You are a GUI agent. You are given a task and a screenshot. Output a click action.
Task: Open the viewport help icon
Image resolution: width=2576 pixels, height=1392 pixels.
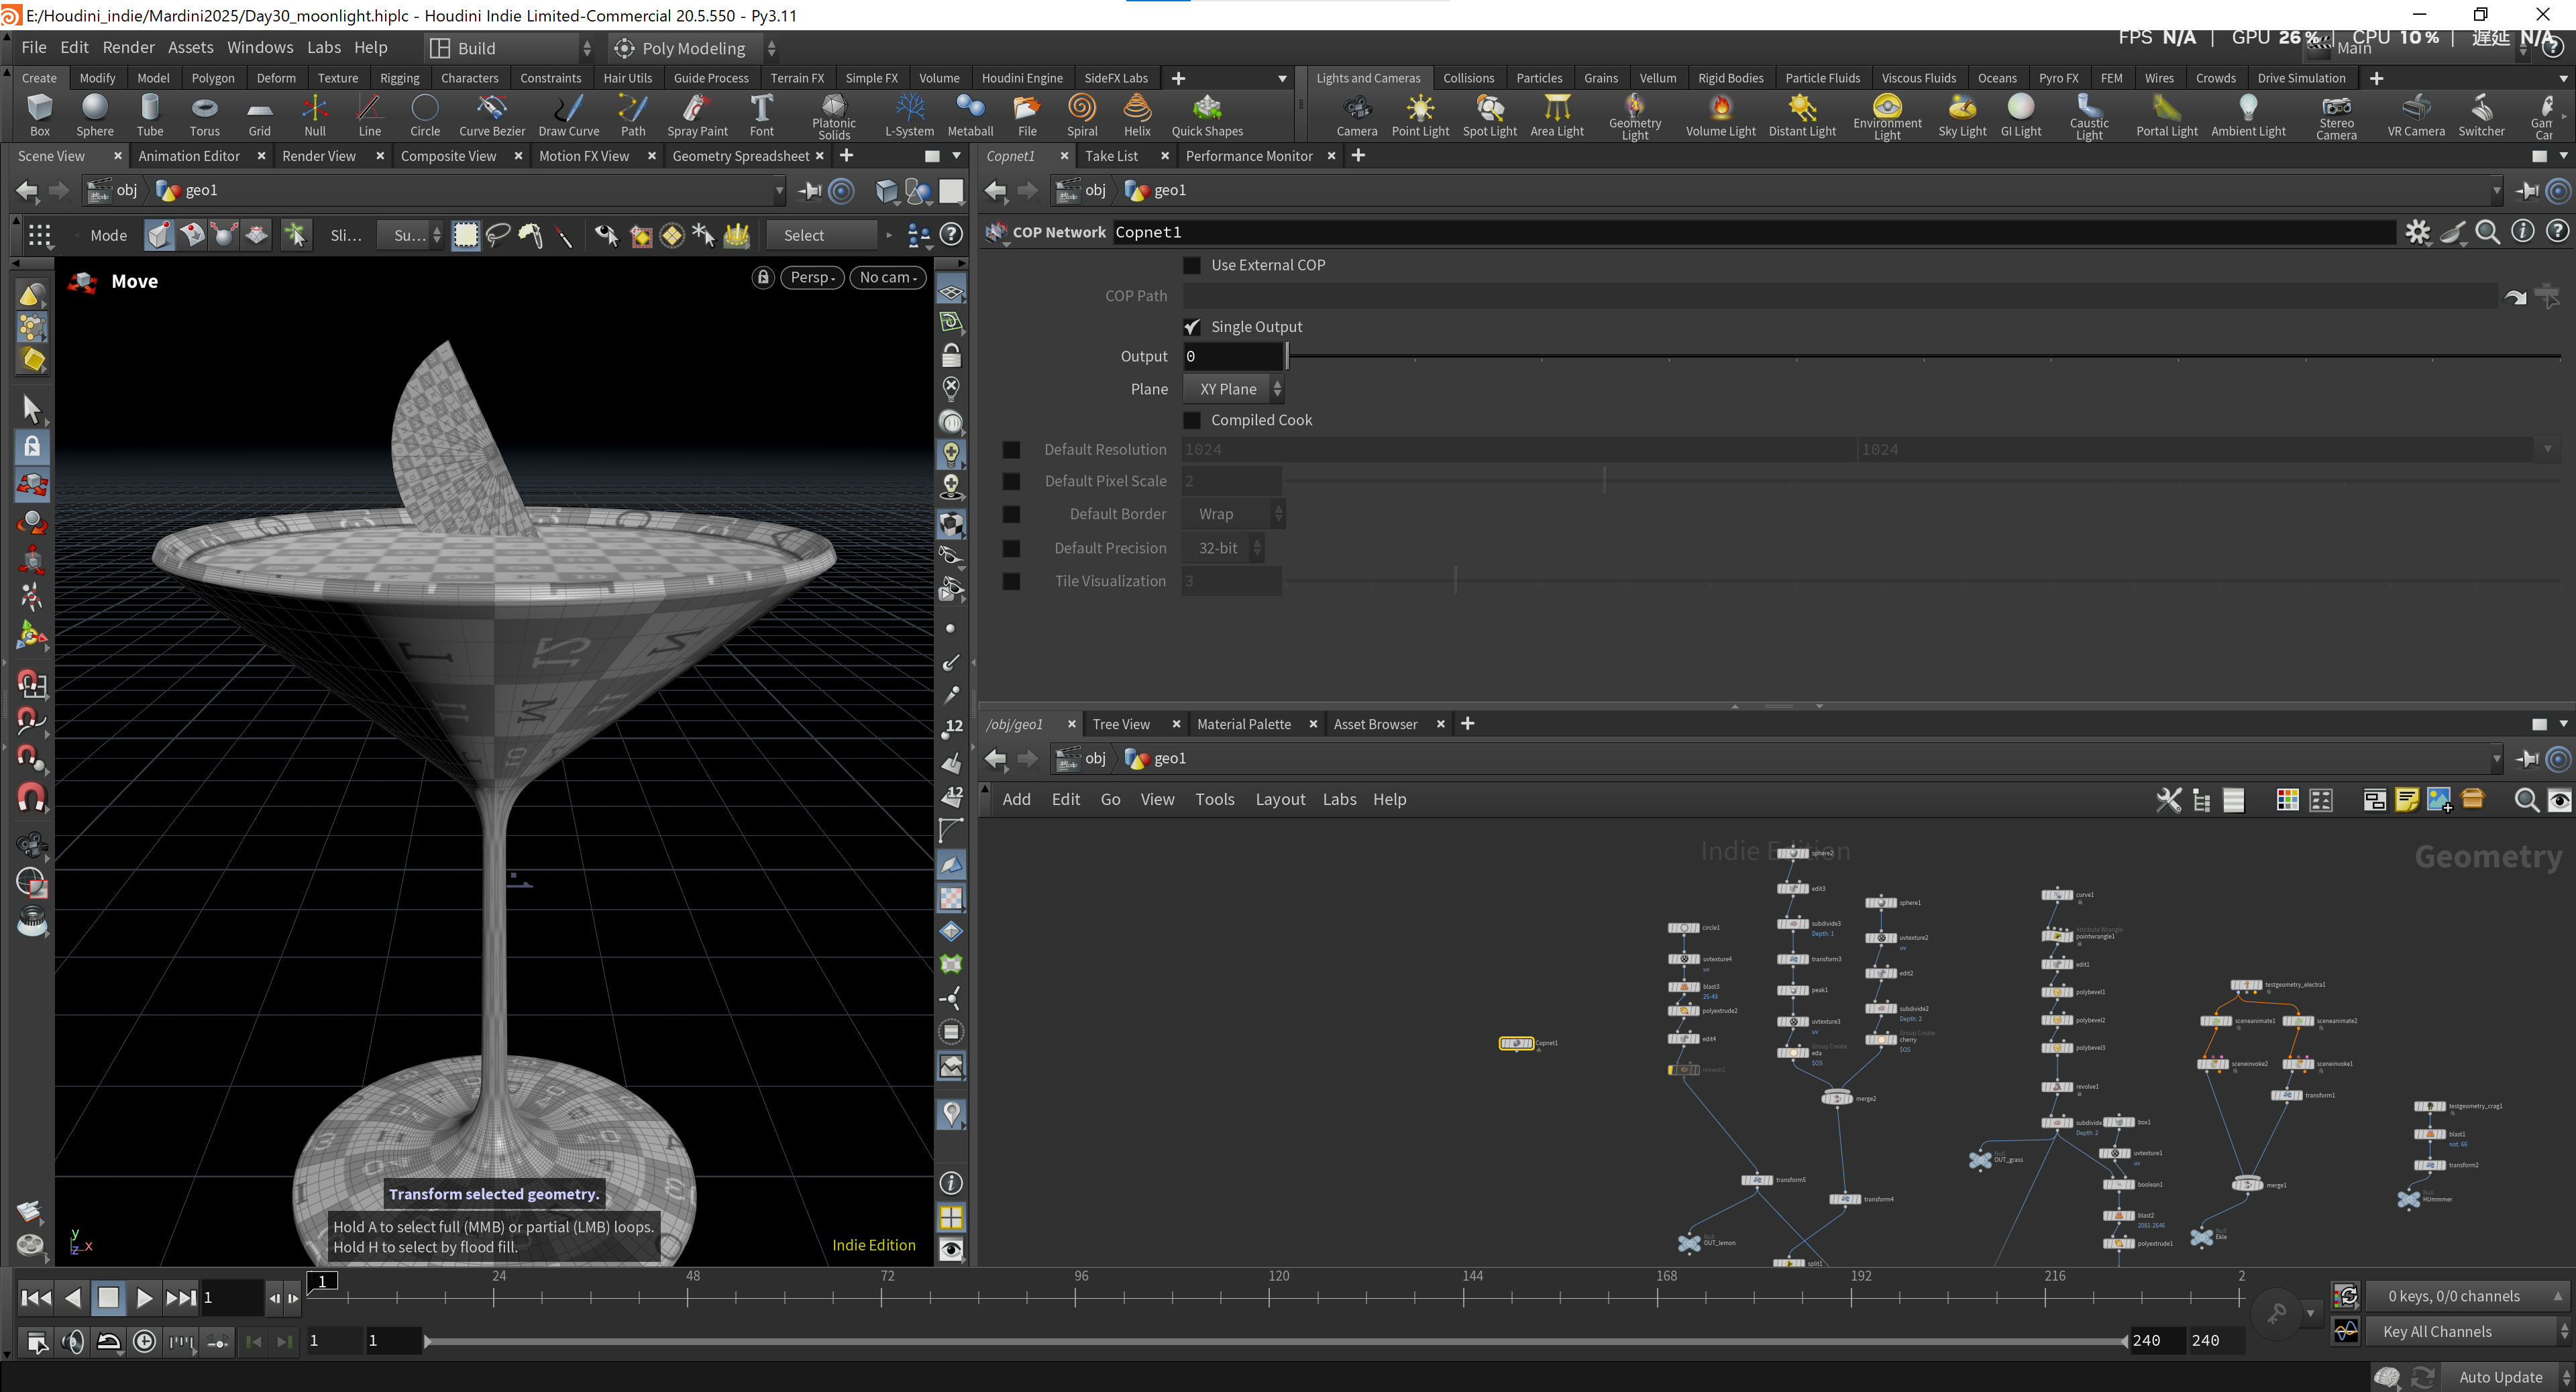point(951,235)
